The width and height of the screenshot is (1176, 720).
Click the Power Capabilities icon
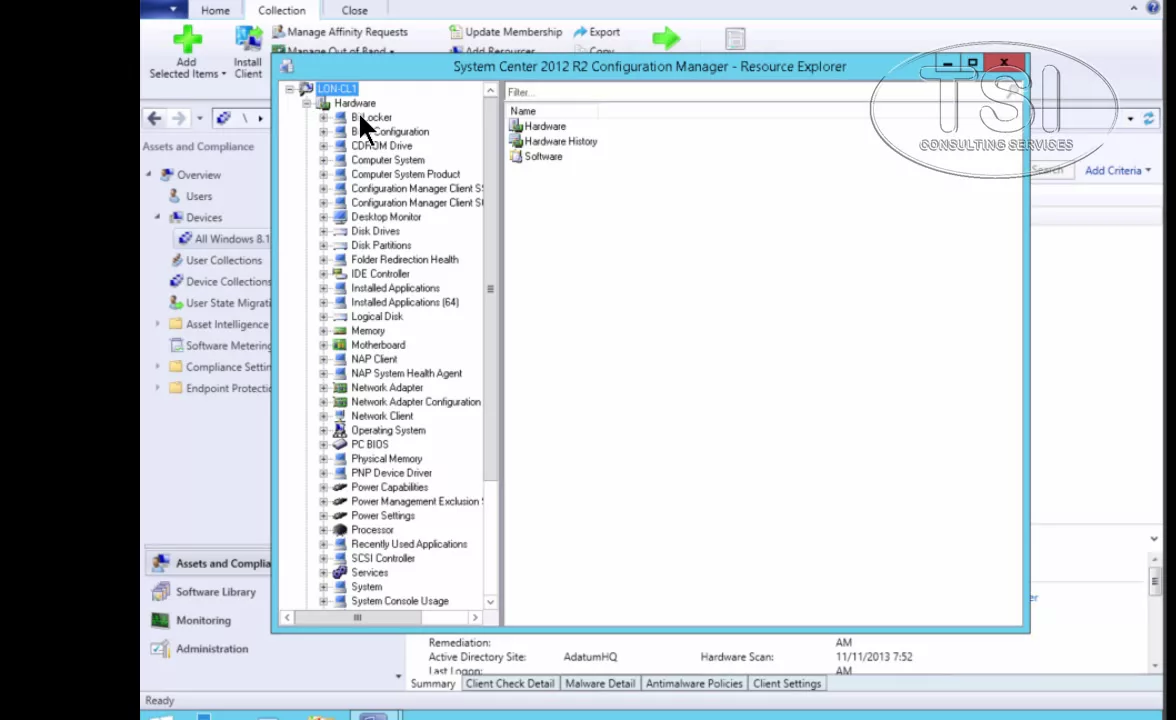(x=340, y=488)
